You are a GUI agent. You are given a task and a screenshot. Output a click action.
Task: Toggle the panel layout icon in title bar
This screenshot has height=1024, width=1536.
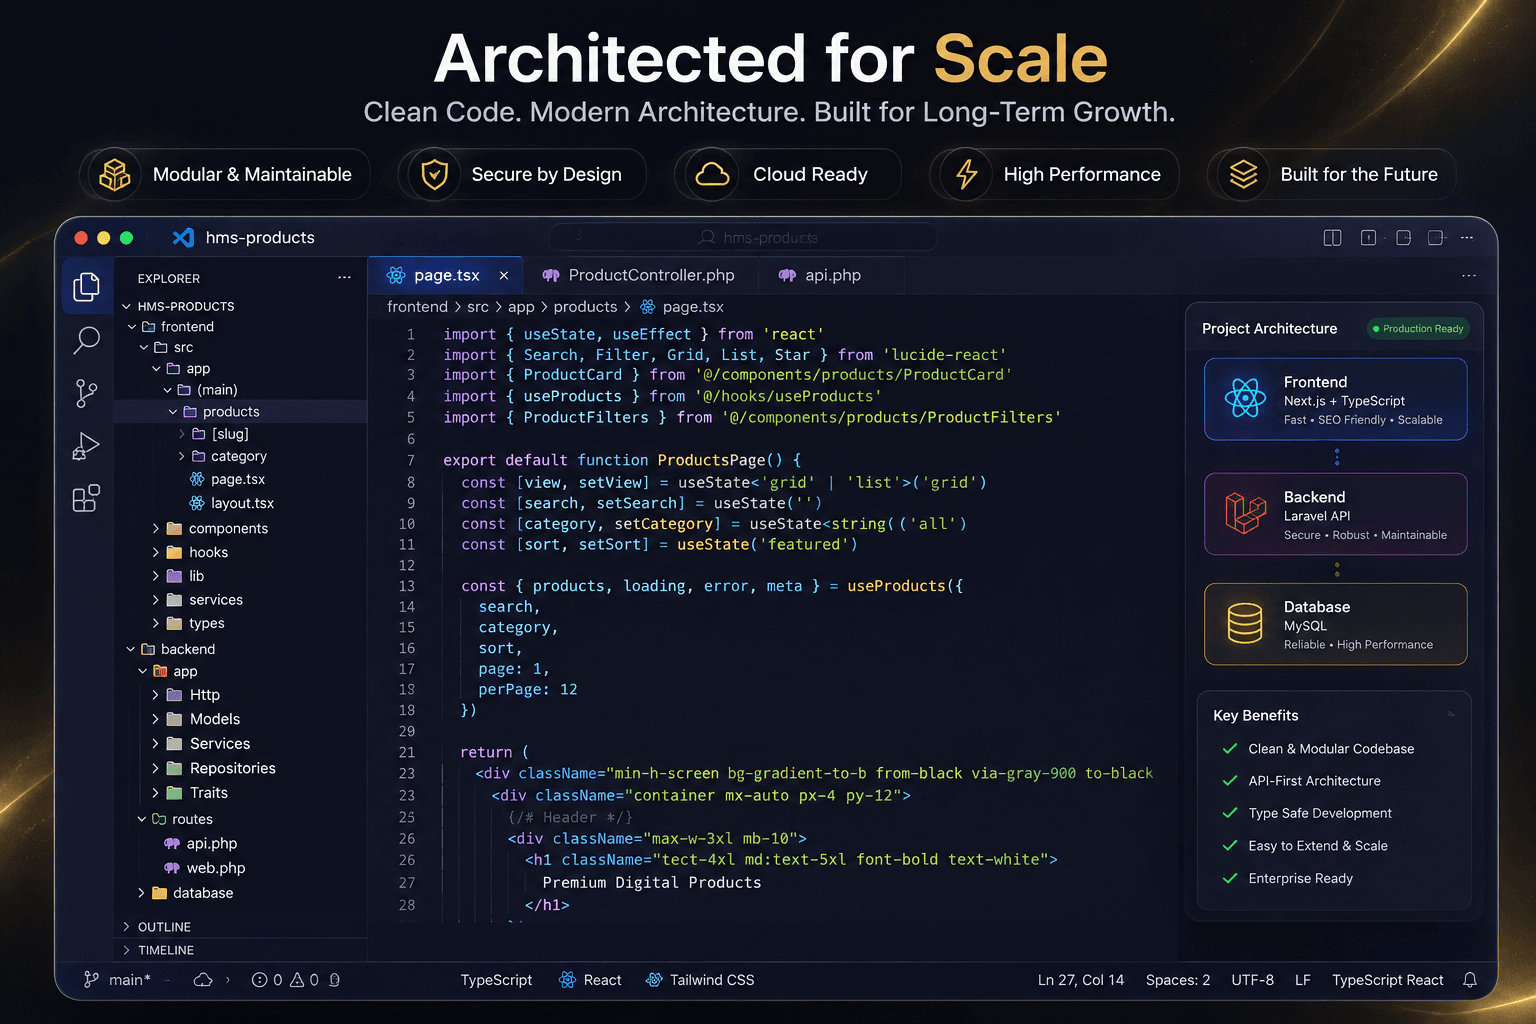[x=1368, y=238]
